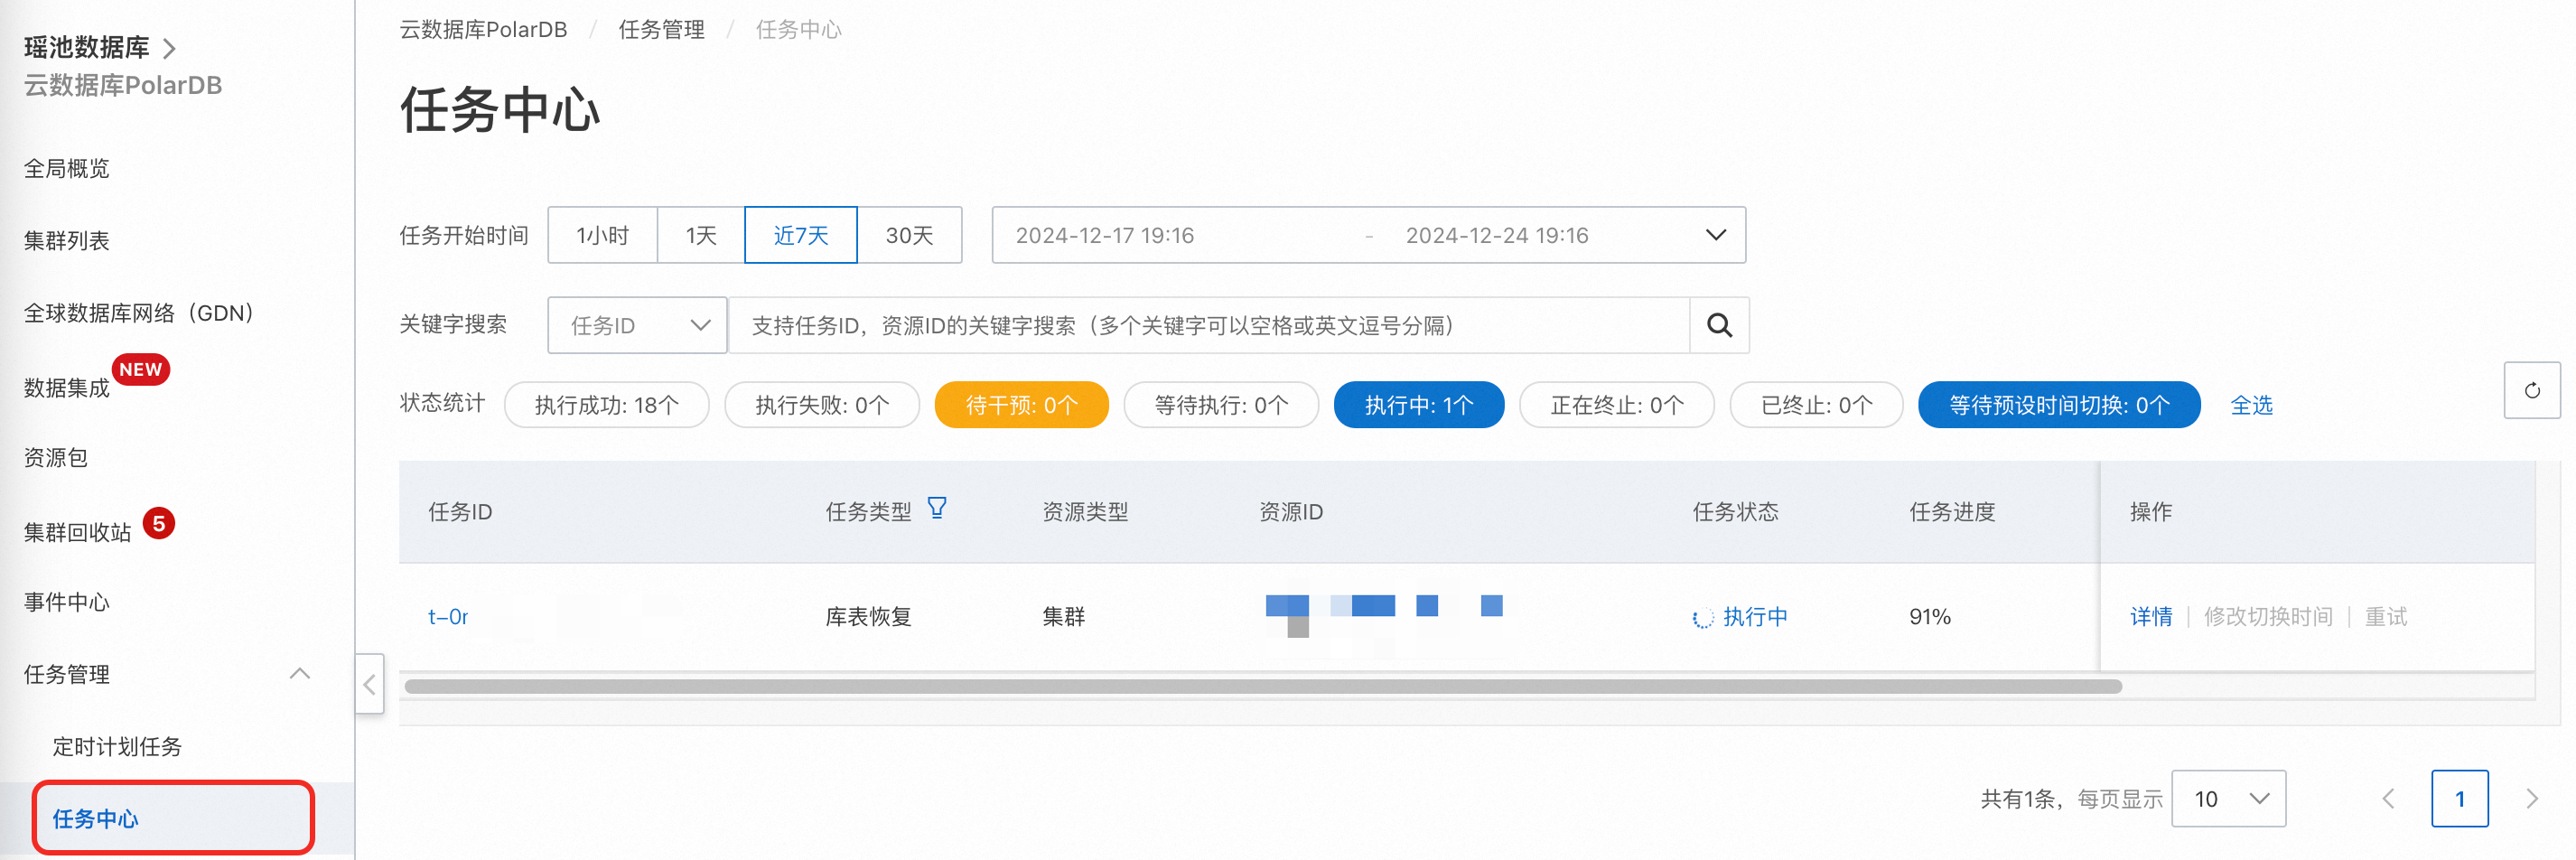
Task: Open the task ID link t-0r
Action: [448, 616]
